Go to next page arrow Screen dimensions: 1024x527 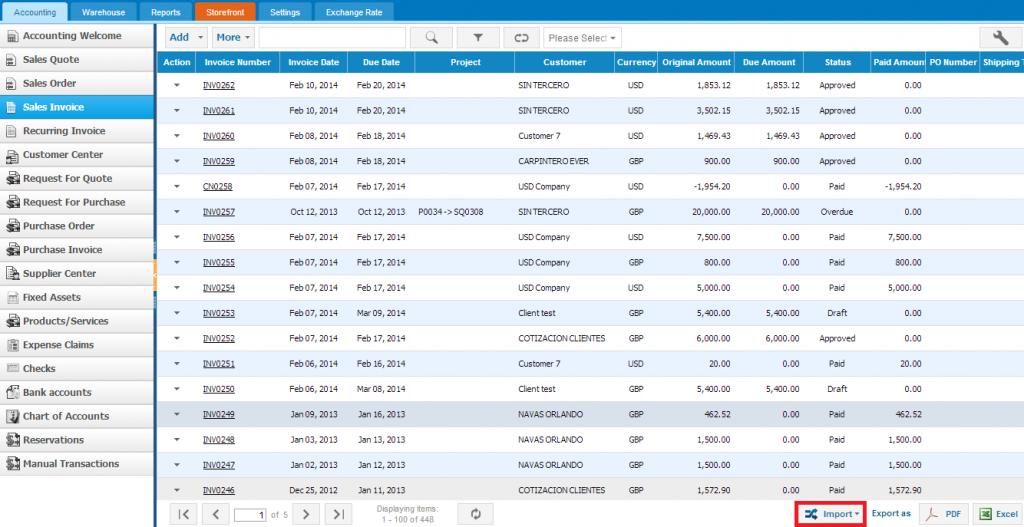[306, 515]
